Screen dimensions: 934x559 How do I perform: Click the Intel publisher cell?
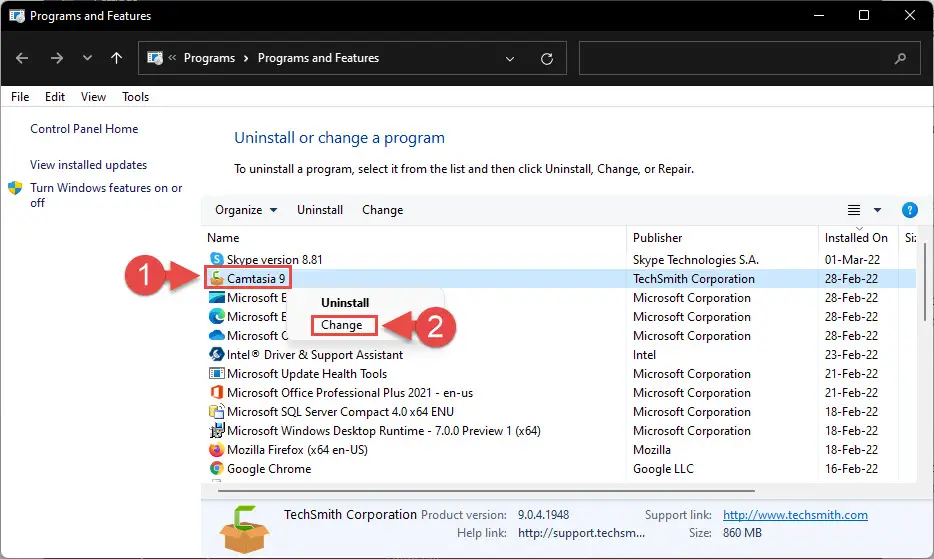644,355
